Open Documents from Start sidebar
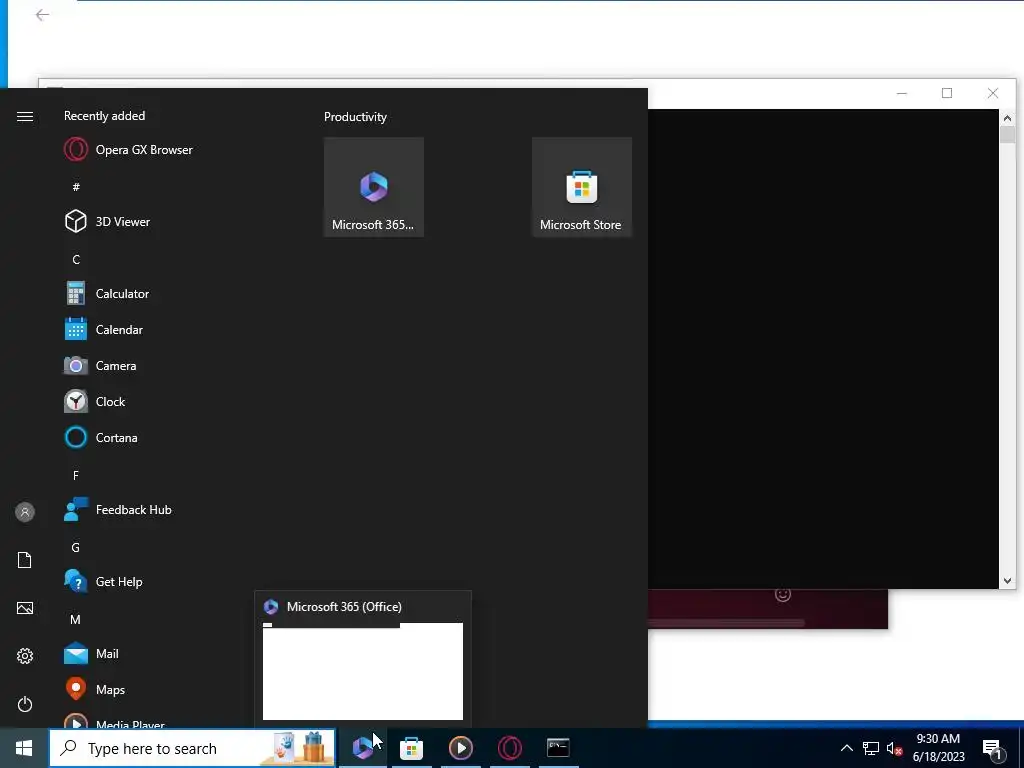Screen dimensions: 1024x768 (x=25, y=560)
